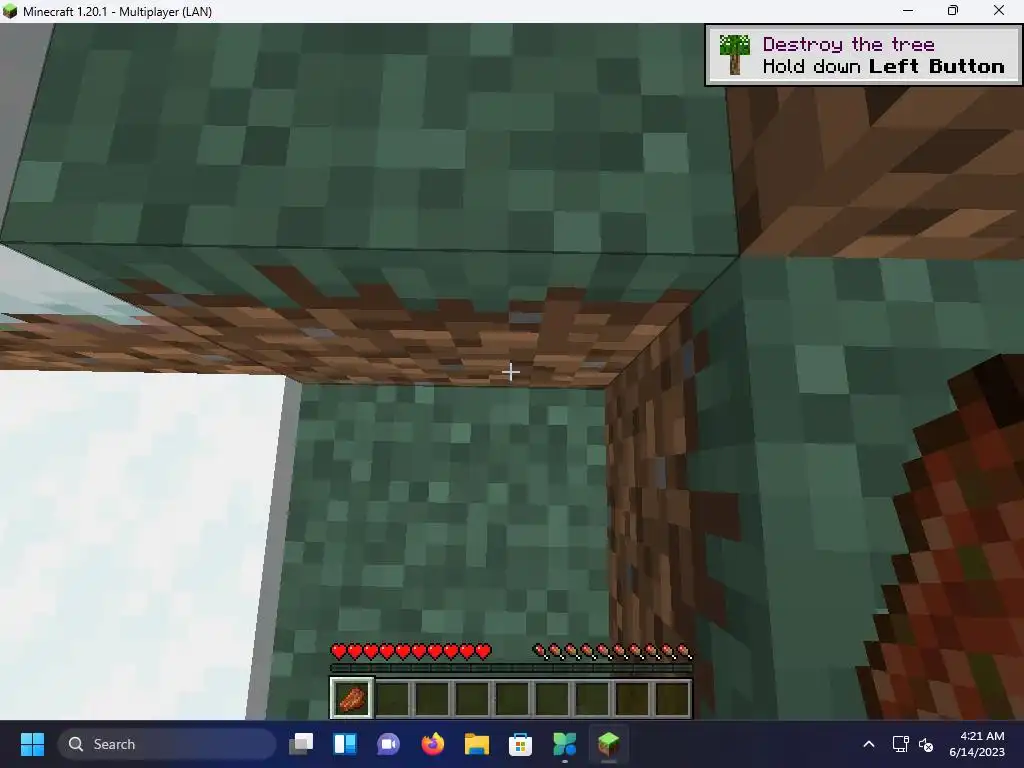Minimize the Minecraft window
Image resolution: width=1024 pixels, height=768 pixels.
coord(908,10)
